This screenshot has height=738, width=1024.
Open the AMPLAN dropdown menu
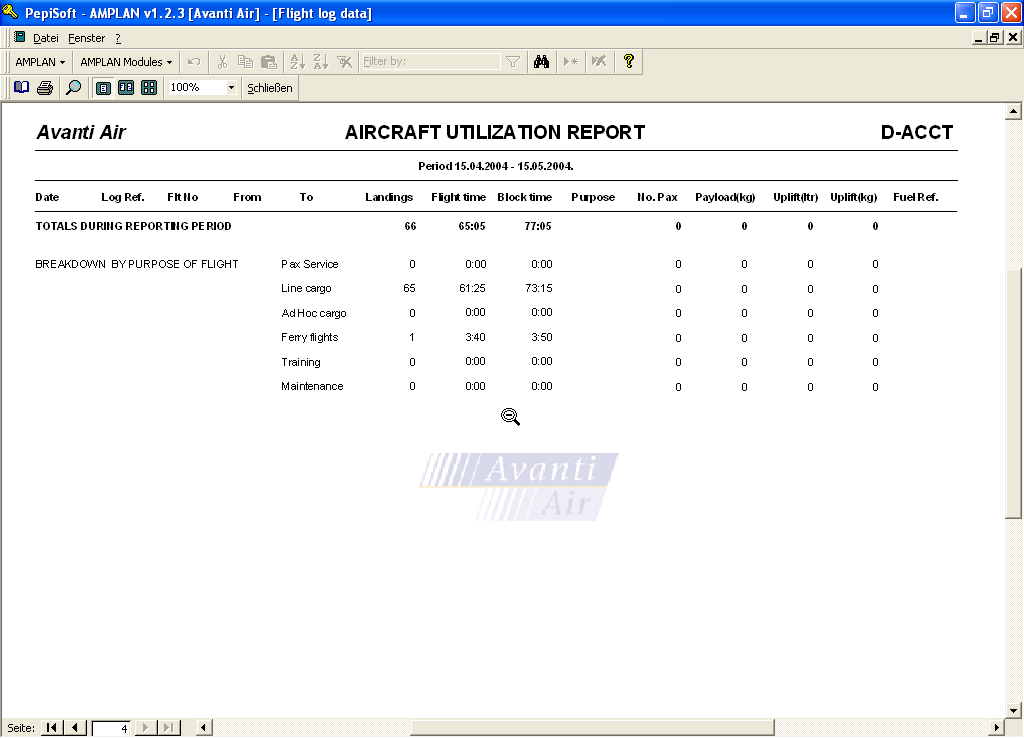40,62
